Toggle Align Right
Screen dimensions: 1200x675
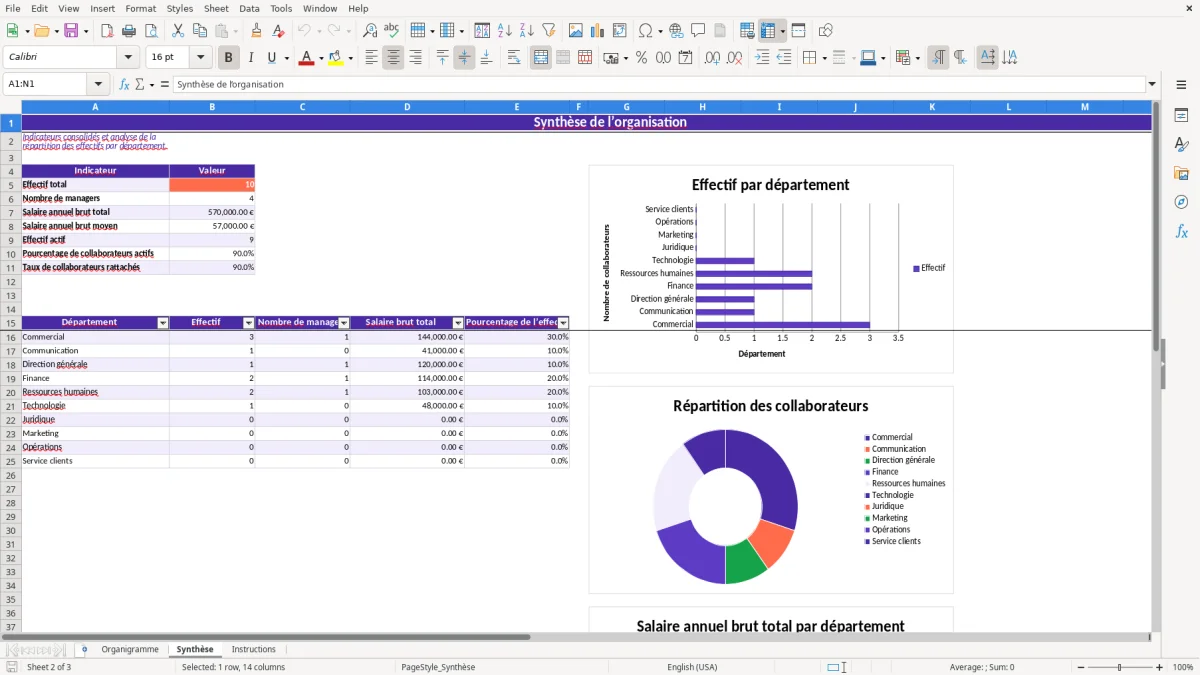click(x=415, y=58)
